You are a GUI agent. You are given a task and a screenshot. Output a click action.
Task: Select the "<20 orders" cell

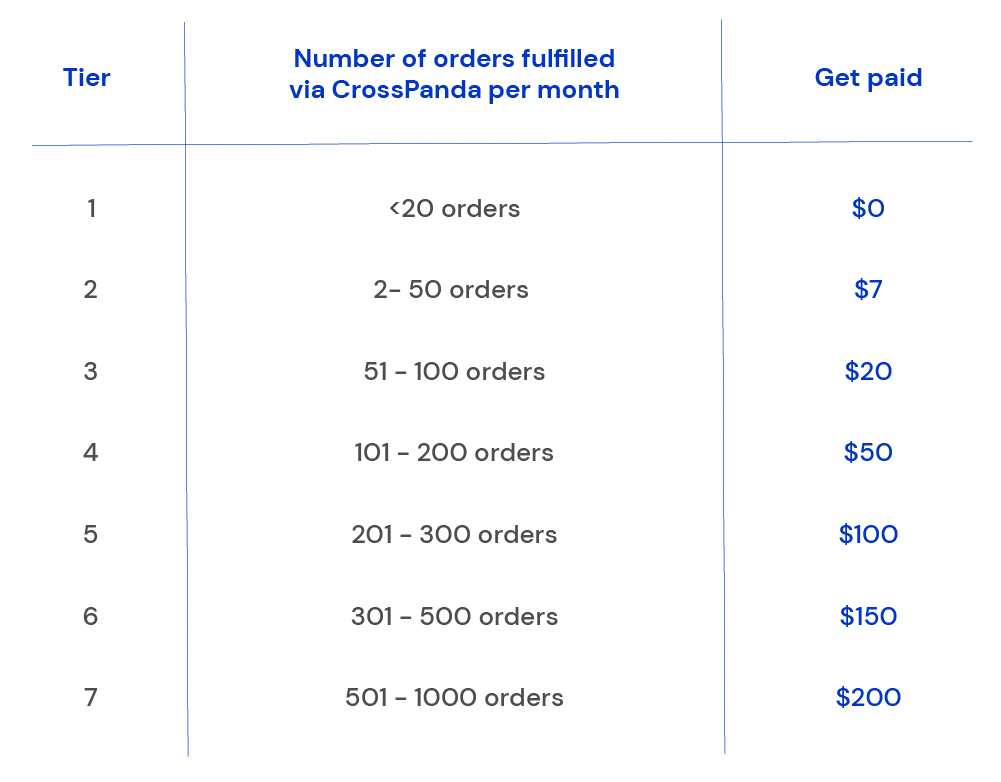(455, 209)
